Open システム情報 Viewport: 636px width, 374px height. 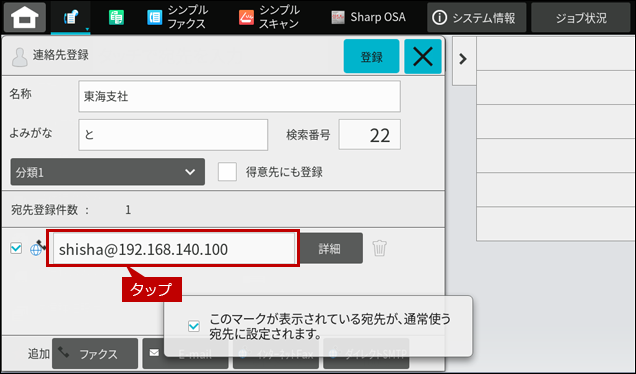point(477,17)
